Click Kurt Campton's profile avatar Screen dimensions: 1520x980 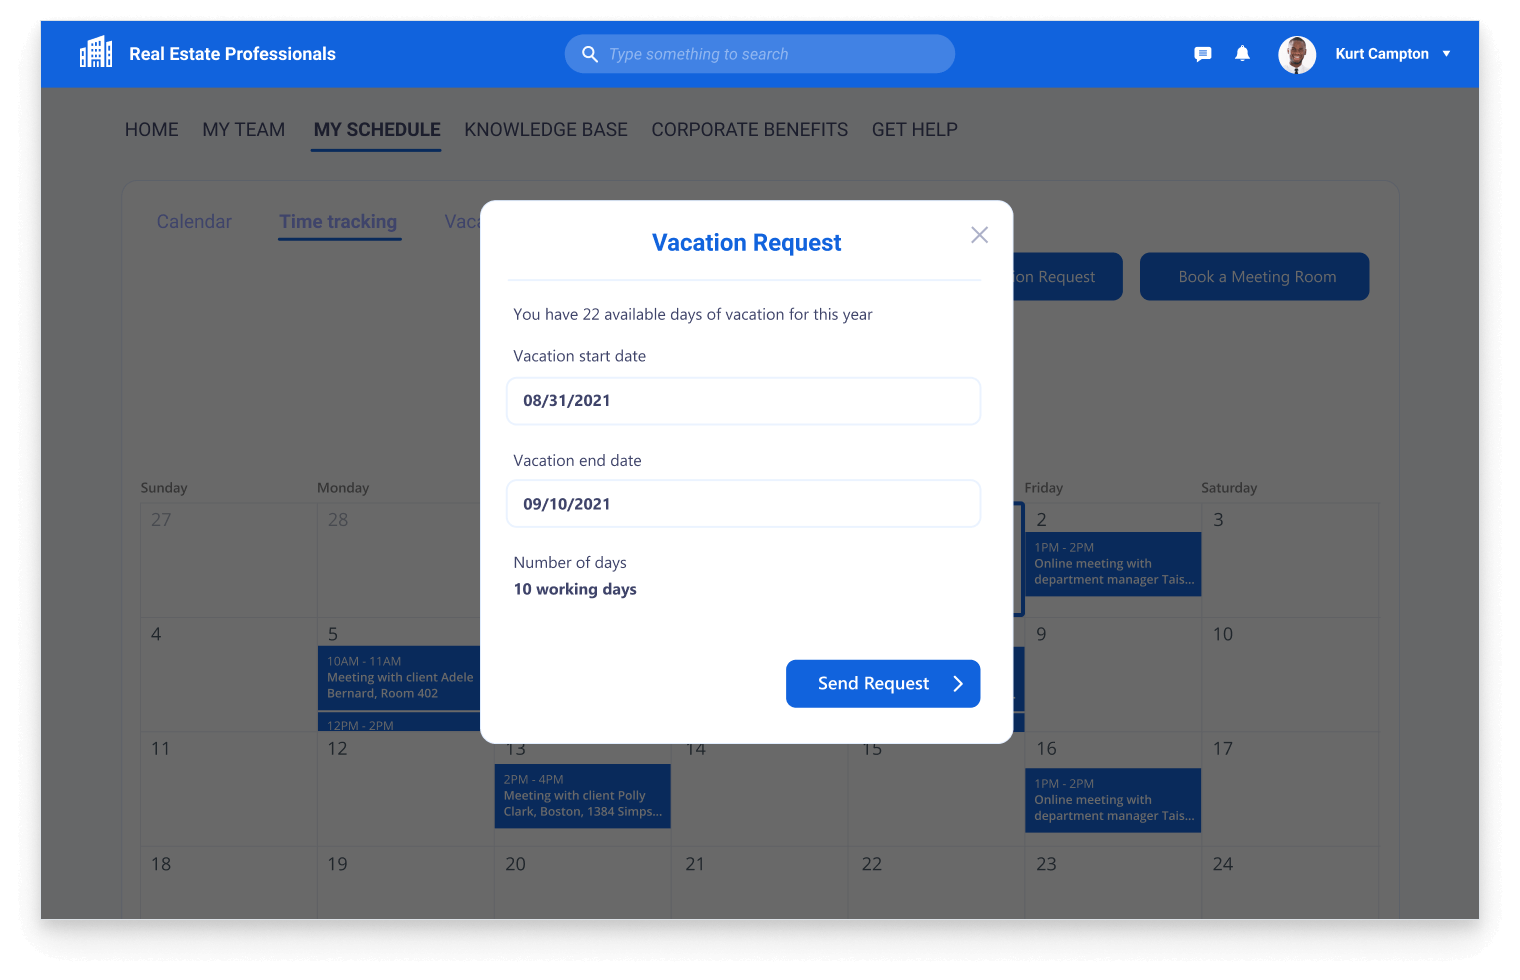[1297, 54]
